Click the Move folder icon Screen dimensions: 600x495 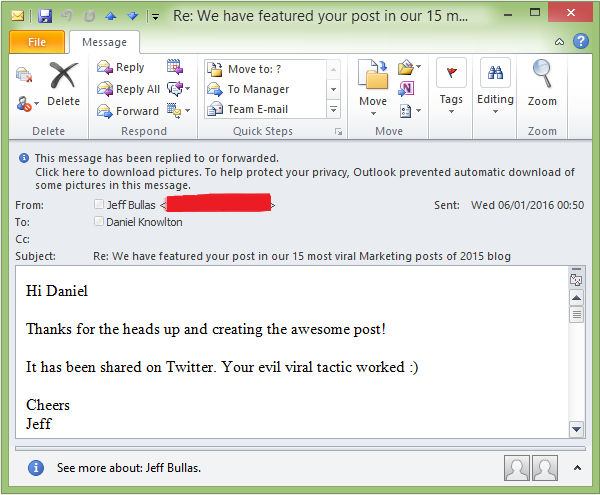point(372,75)
